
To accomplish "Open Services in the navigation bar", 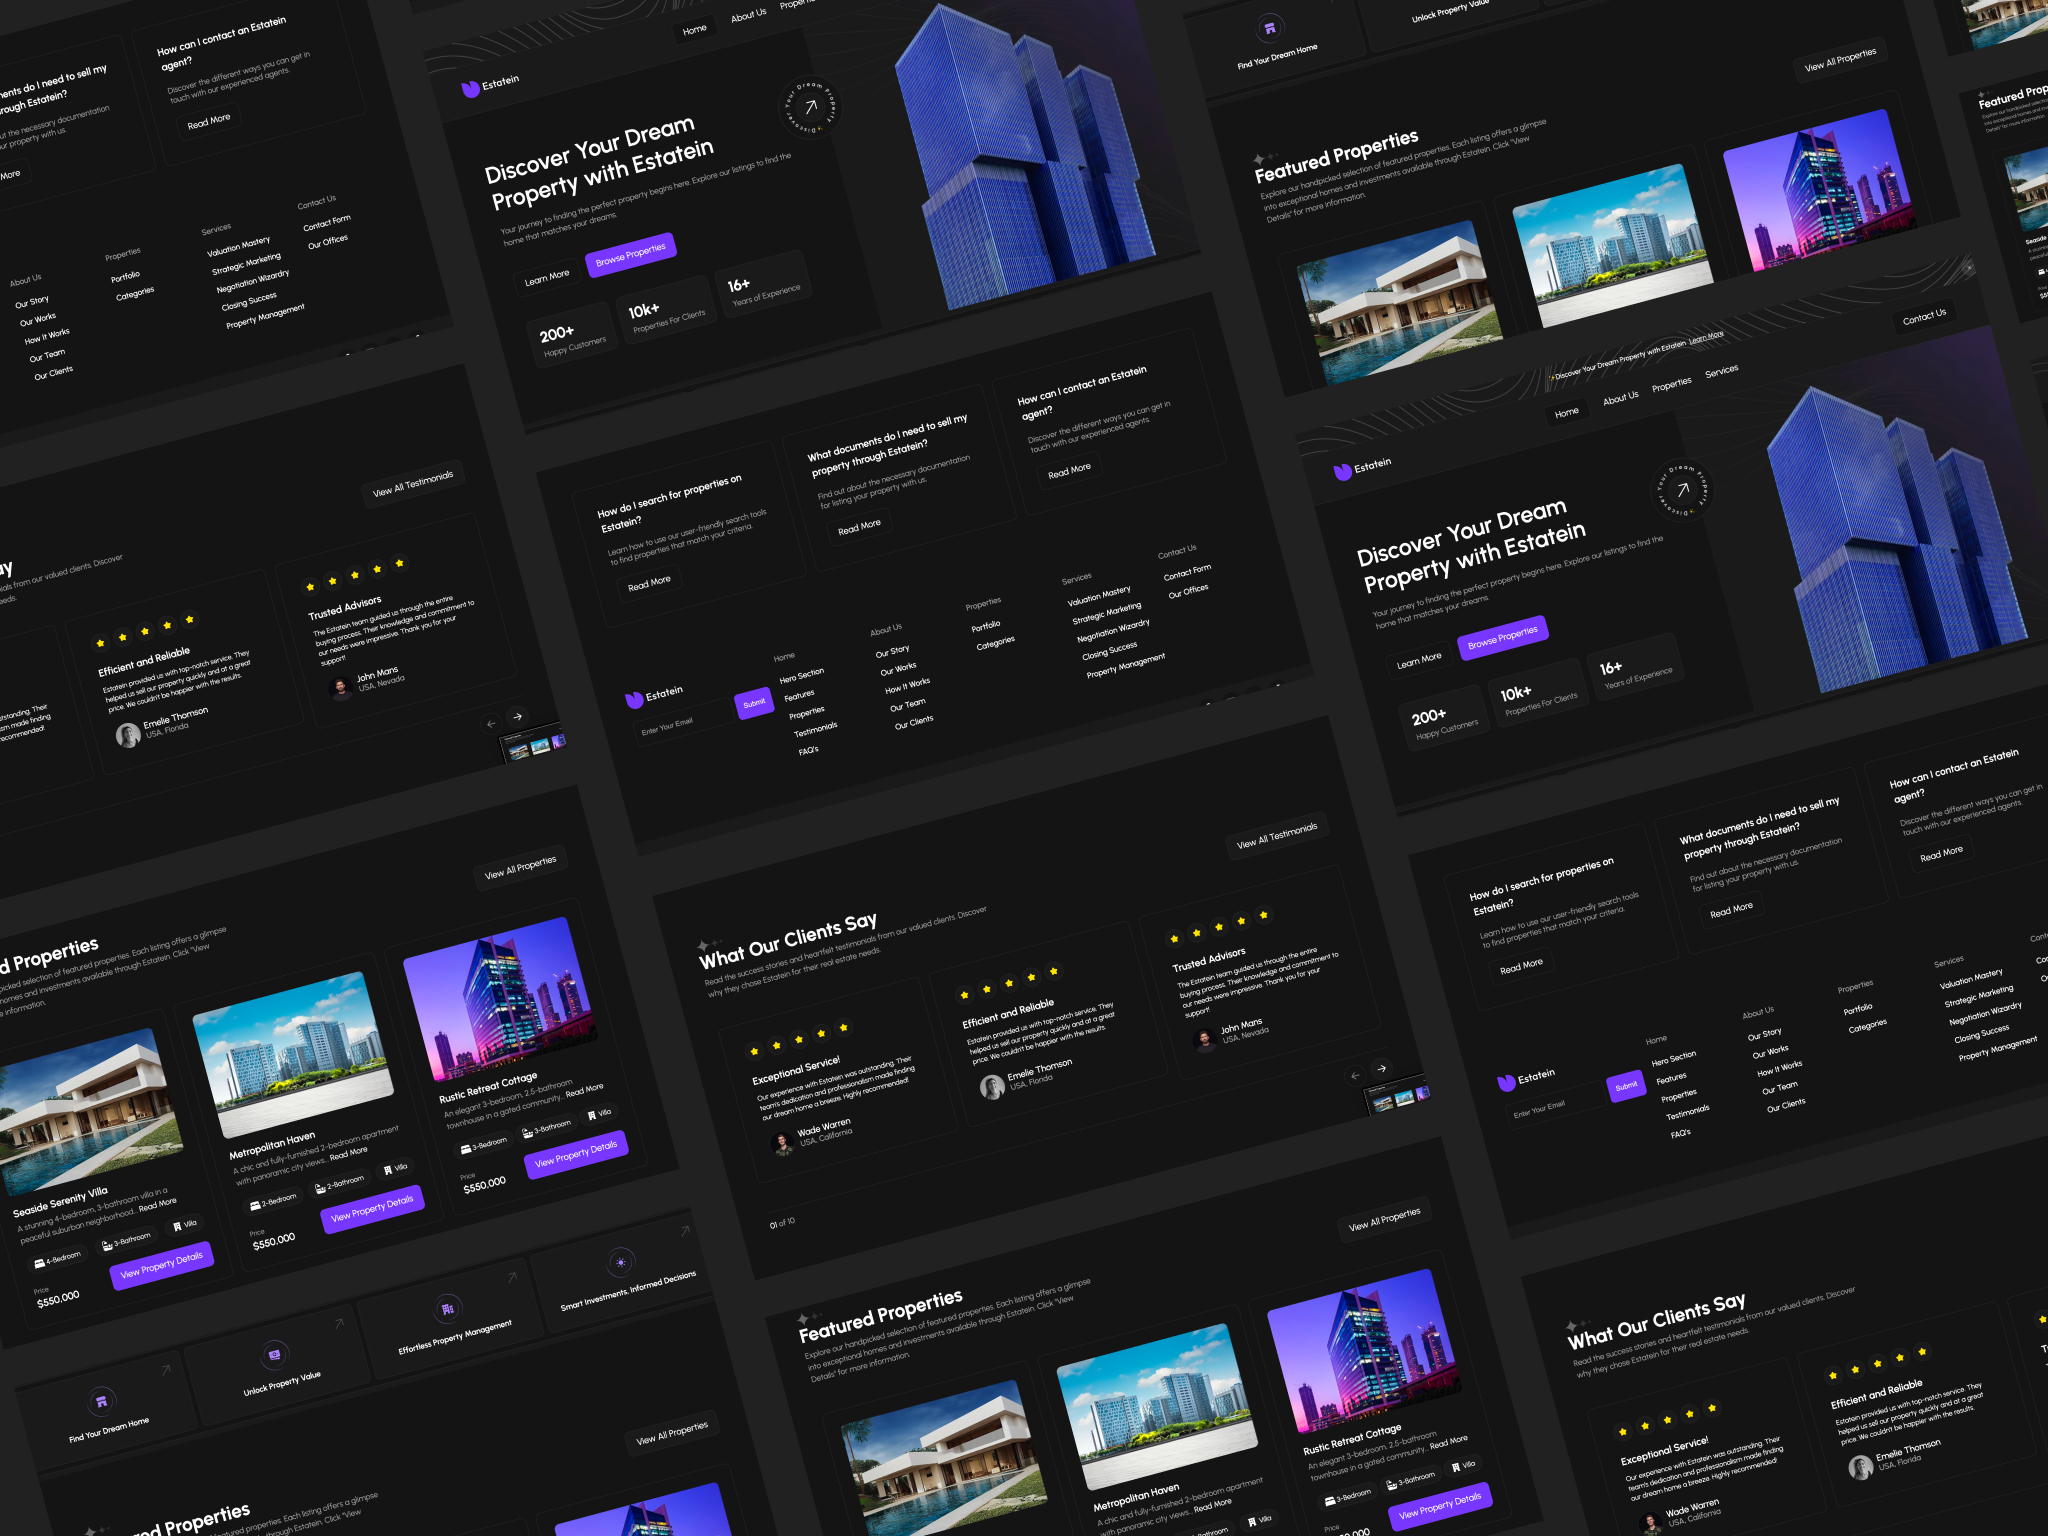I will coord(1721,371).
